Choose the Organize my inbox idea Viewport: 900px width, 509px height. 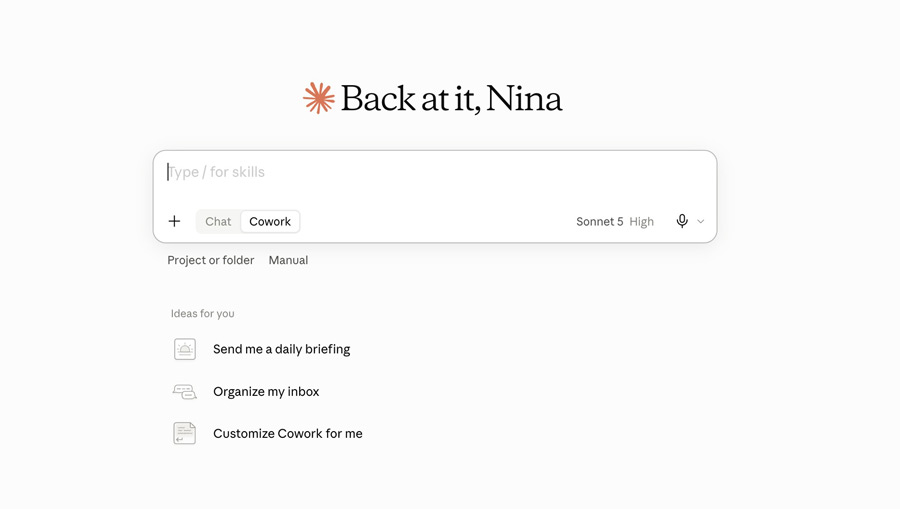tap(266, 391)
